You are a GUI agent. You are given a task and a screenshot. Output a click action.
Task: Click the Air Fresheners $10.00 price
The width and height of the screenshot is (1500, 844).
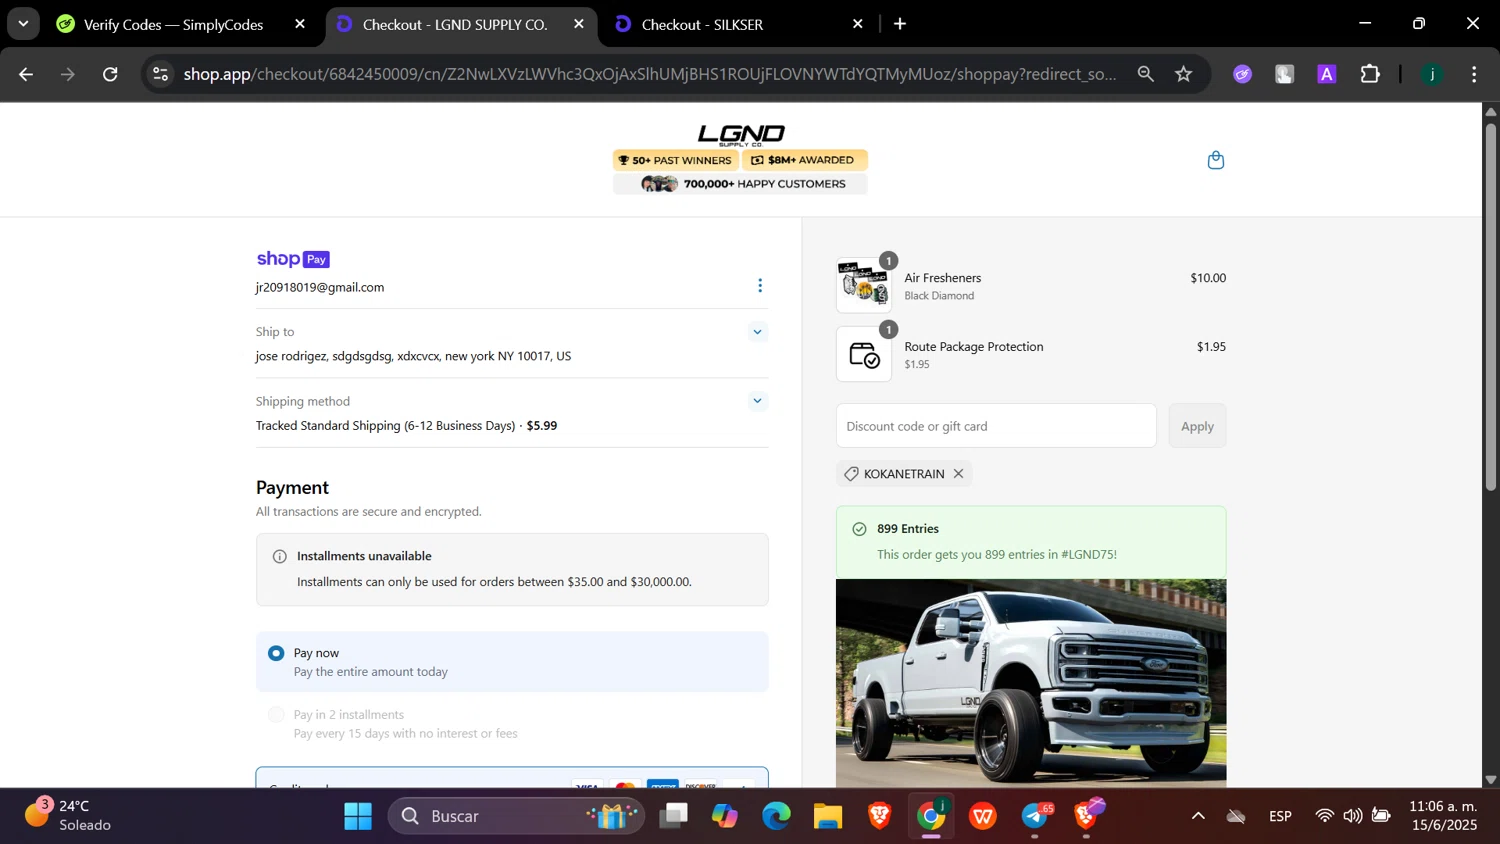click(1208, 278)
